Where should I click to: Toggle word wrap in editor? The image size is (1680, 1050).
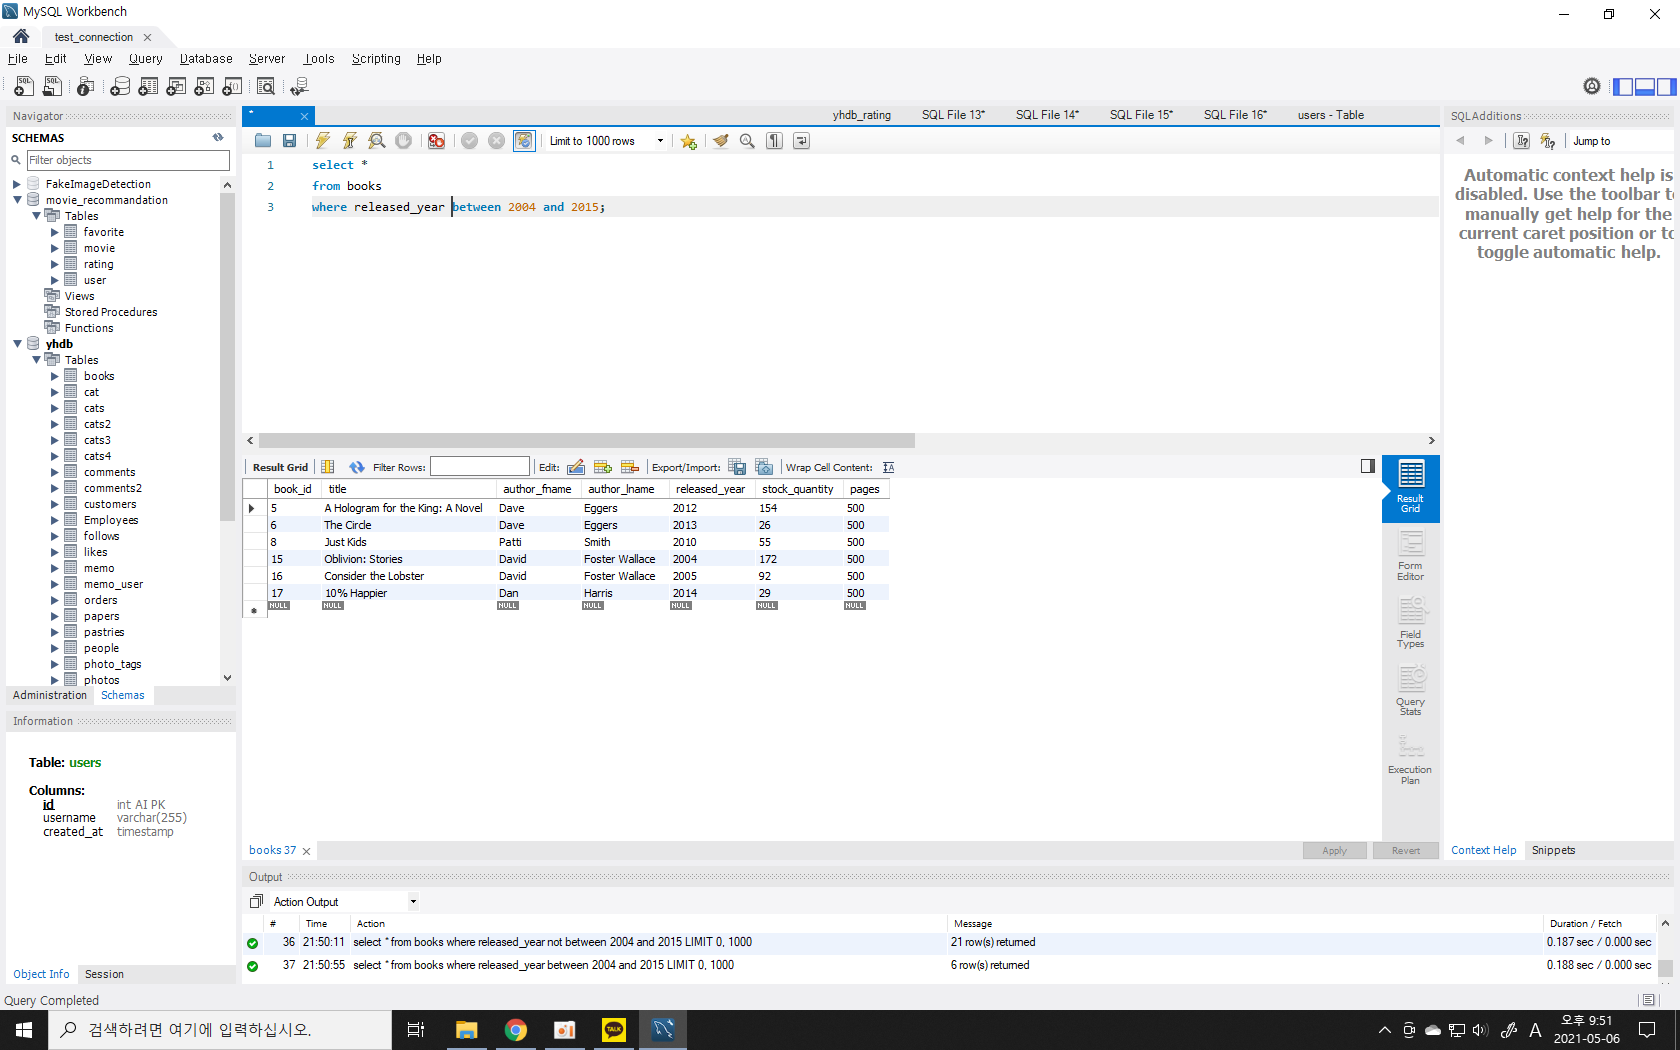[802, 141]
